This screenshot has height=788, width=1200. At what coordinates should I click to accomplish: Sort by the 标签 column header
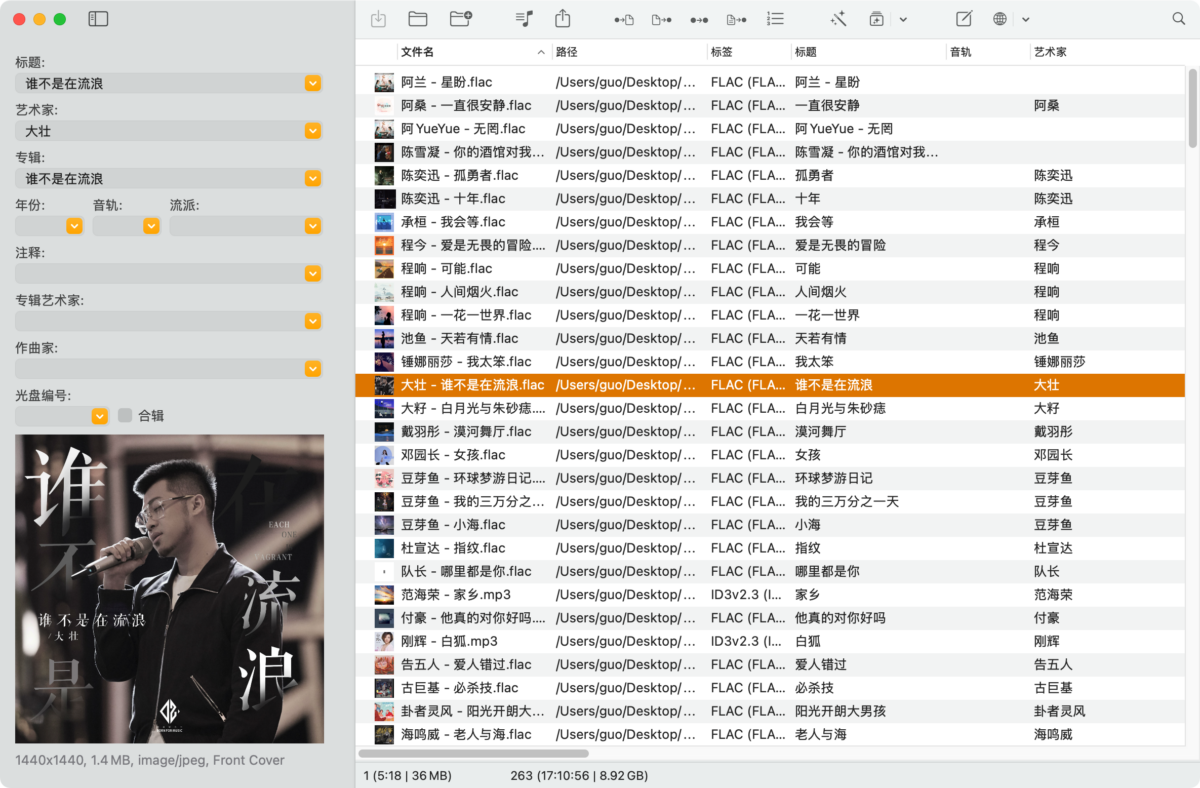coord(748,51)
